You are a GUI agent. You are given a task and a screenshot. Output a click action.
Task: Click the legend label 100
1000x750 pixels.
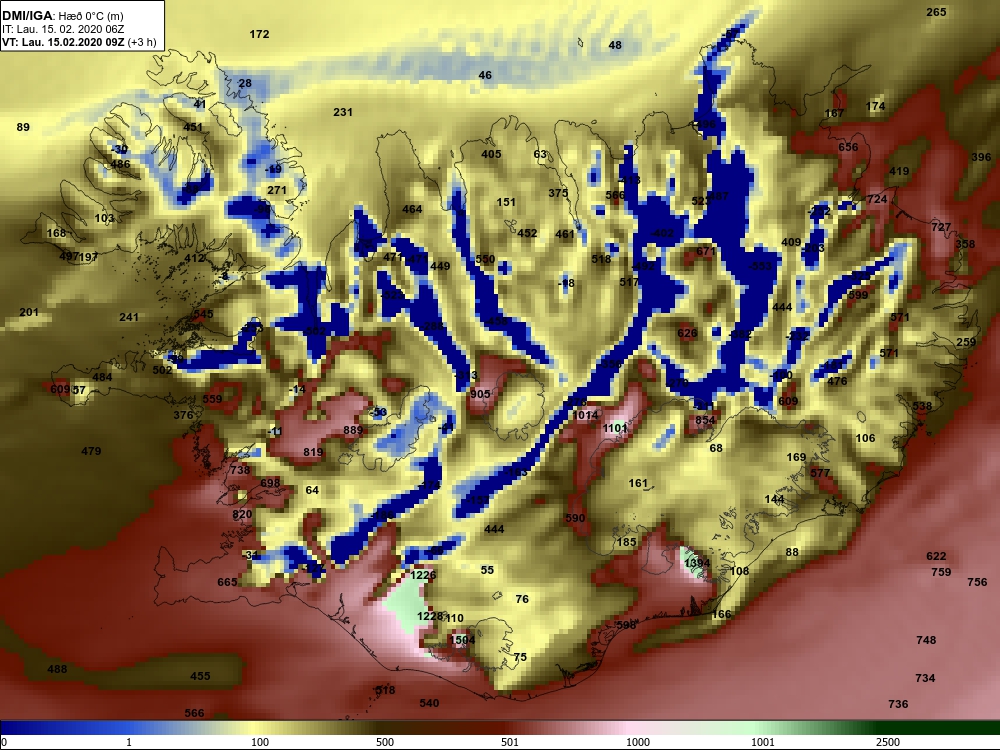tap(260, 742)
